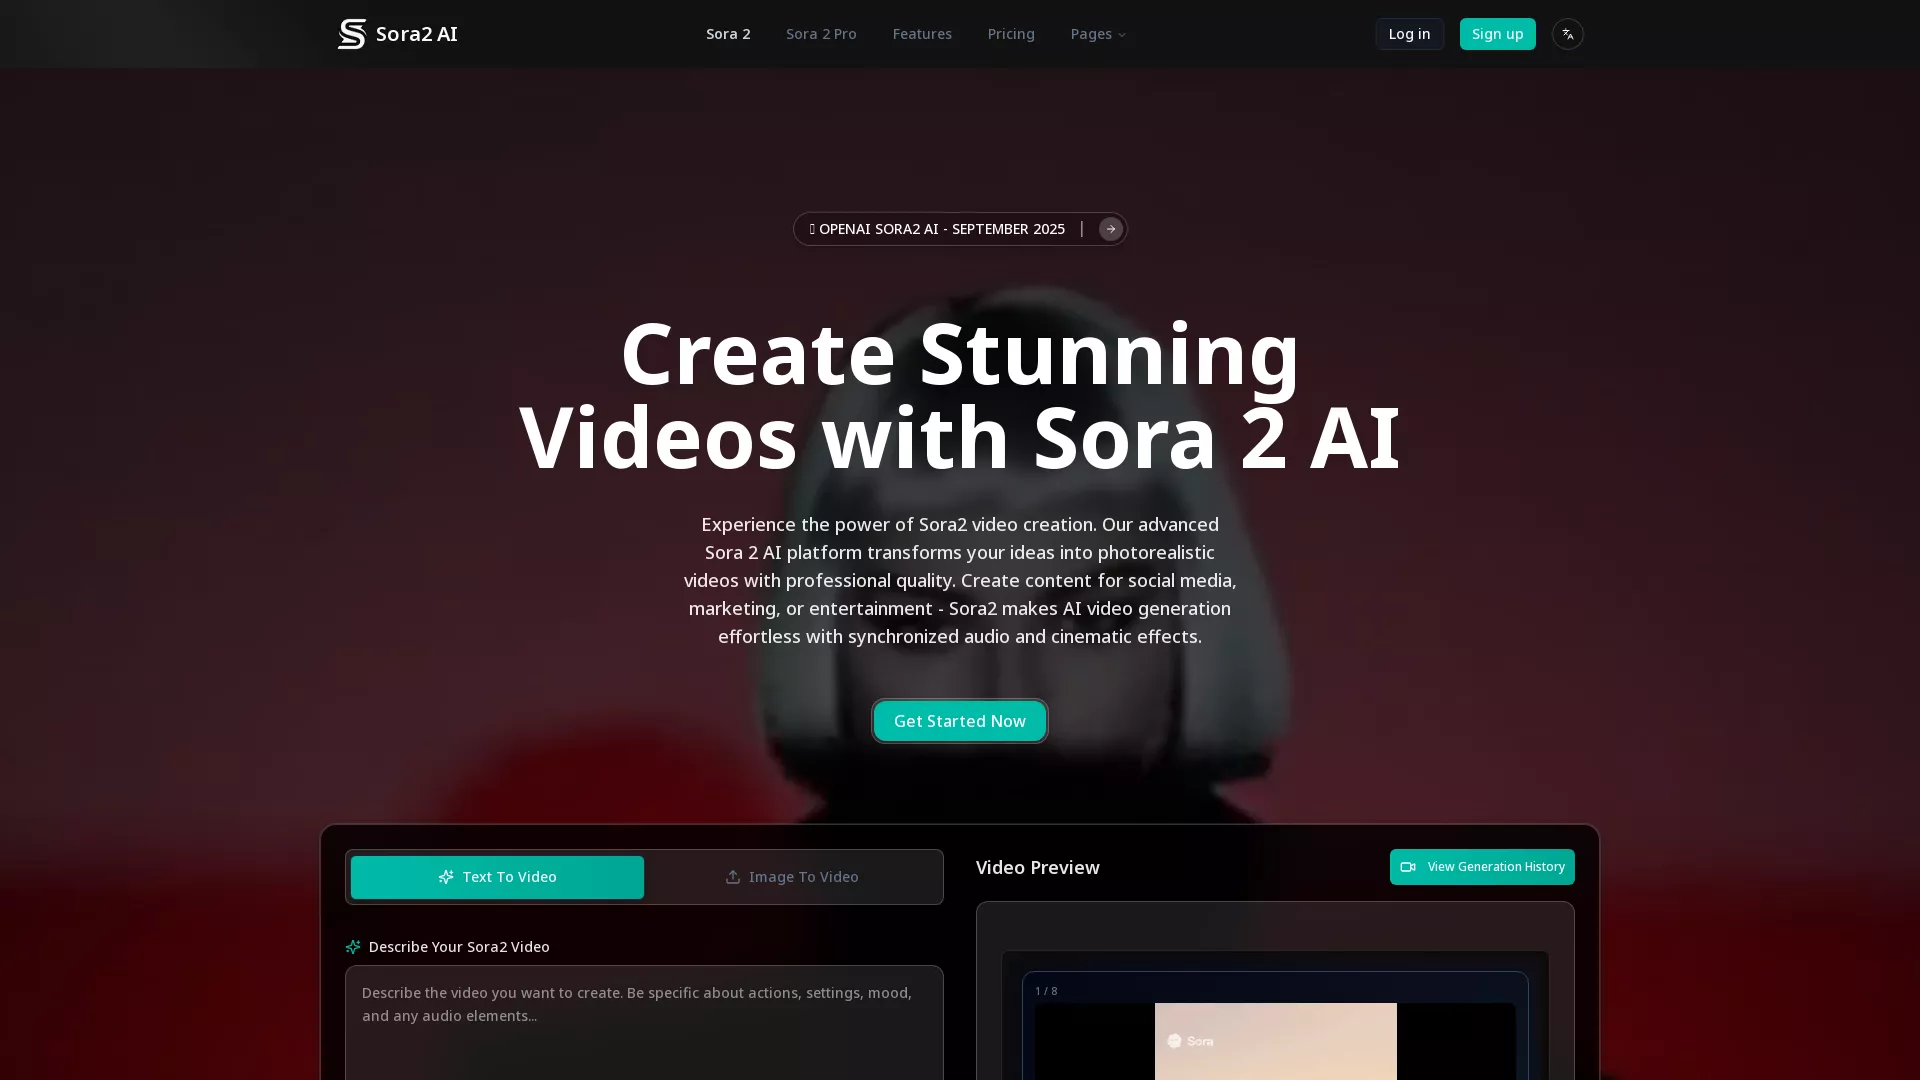
Task: Expand the Pages dropdown
Action: click(x=1097, y=33)
